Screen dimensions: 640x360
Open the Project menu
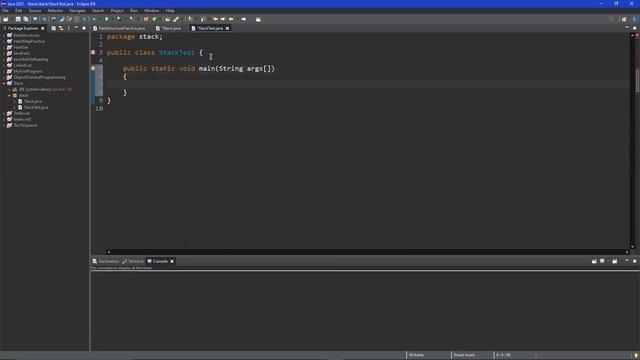117,11
